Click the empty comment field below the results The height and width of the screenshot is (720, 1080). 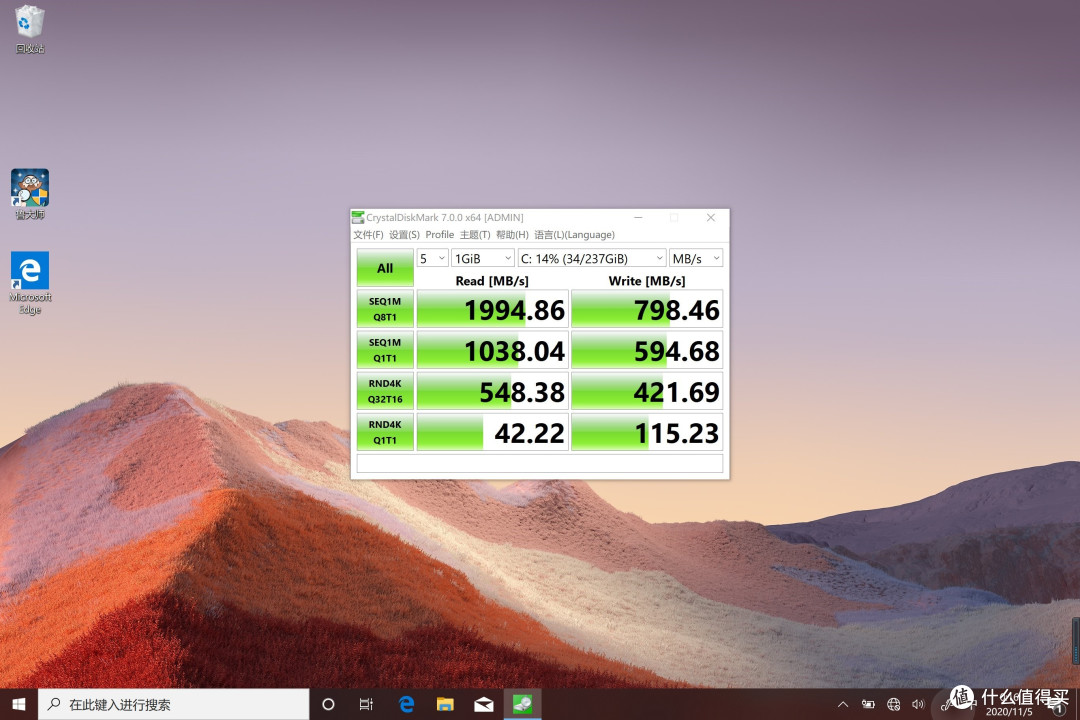(539, 463)
